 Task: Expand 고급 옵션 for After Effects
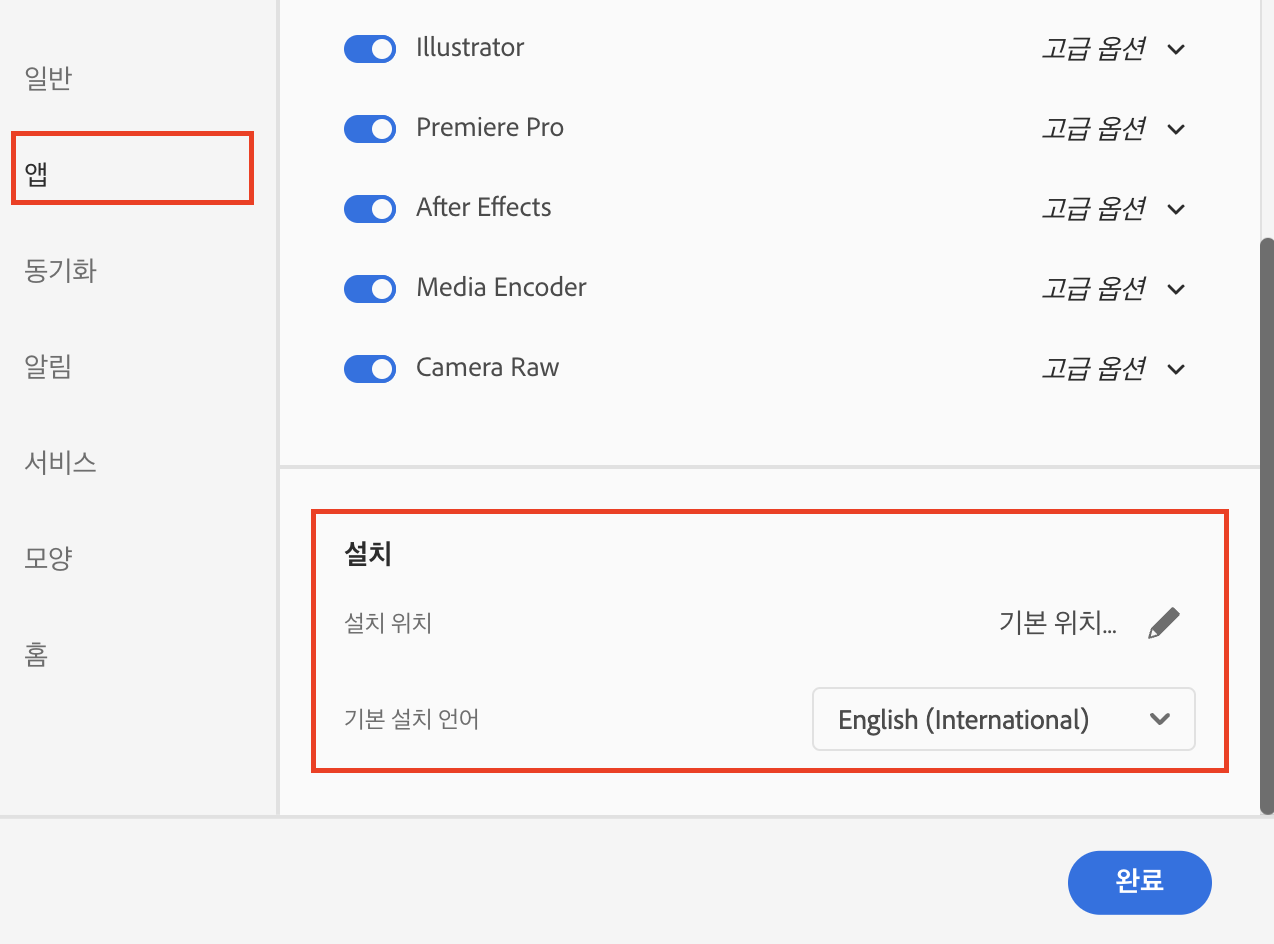coord(1113,209)
